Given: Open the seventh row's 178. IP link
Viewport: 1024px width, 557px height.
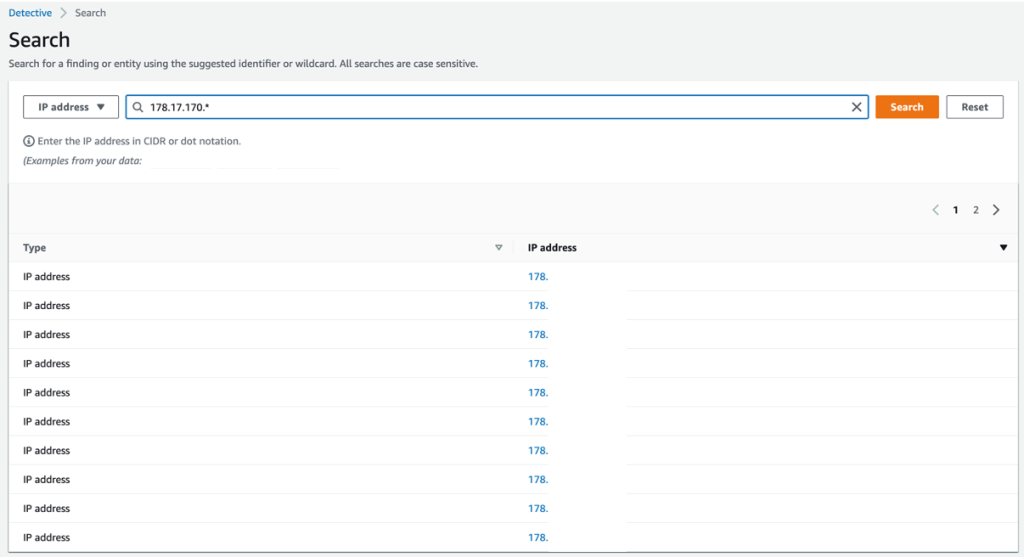Looking at the screenshot, I should pos(538,451).
